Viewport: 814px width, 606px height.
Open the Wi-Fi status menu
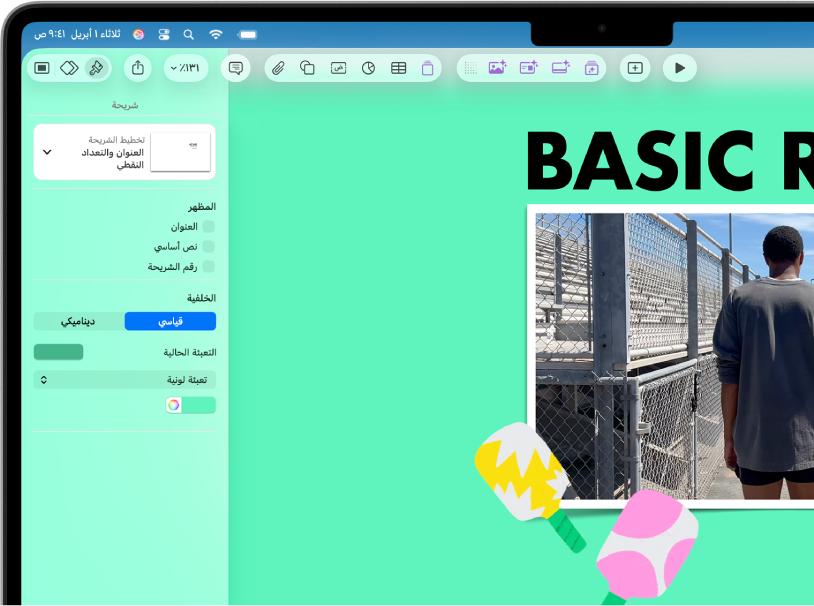point(216,34)
